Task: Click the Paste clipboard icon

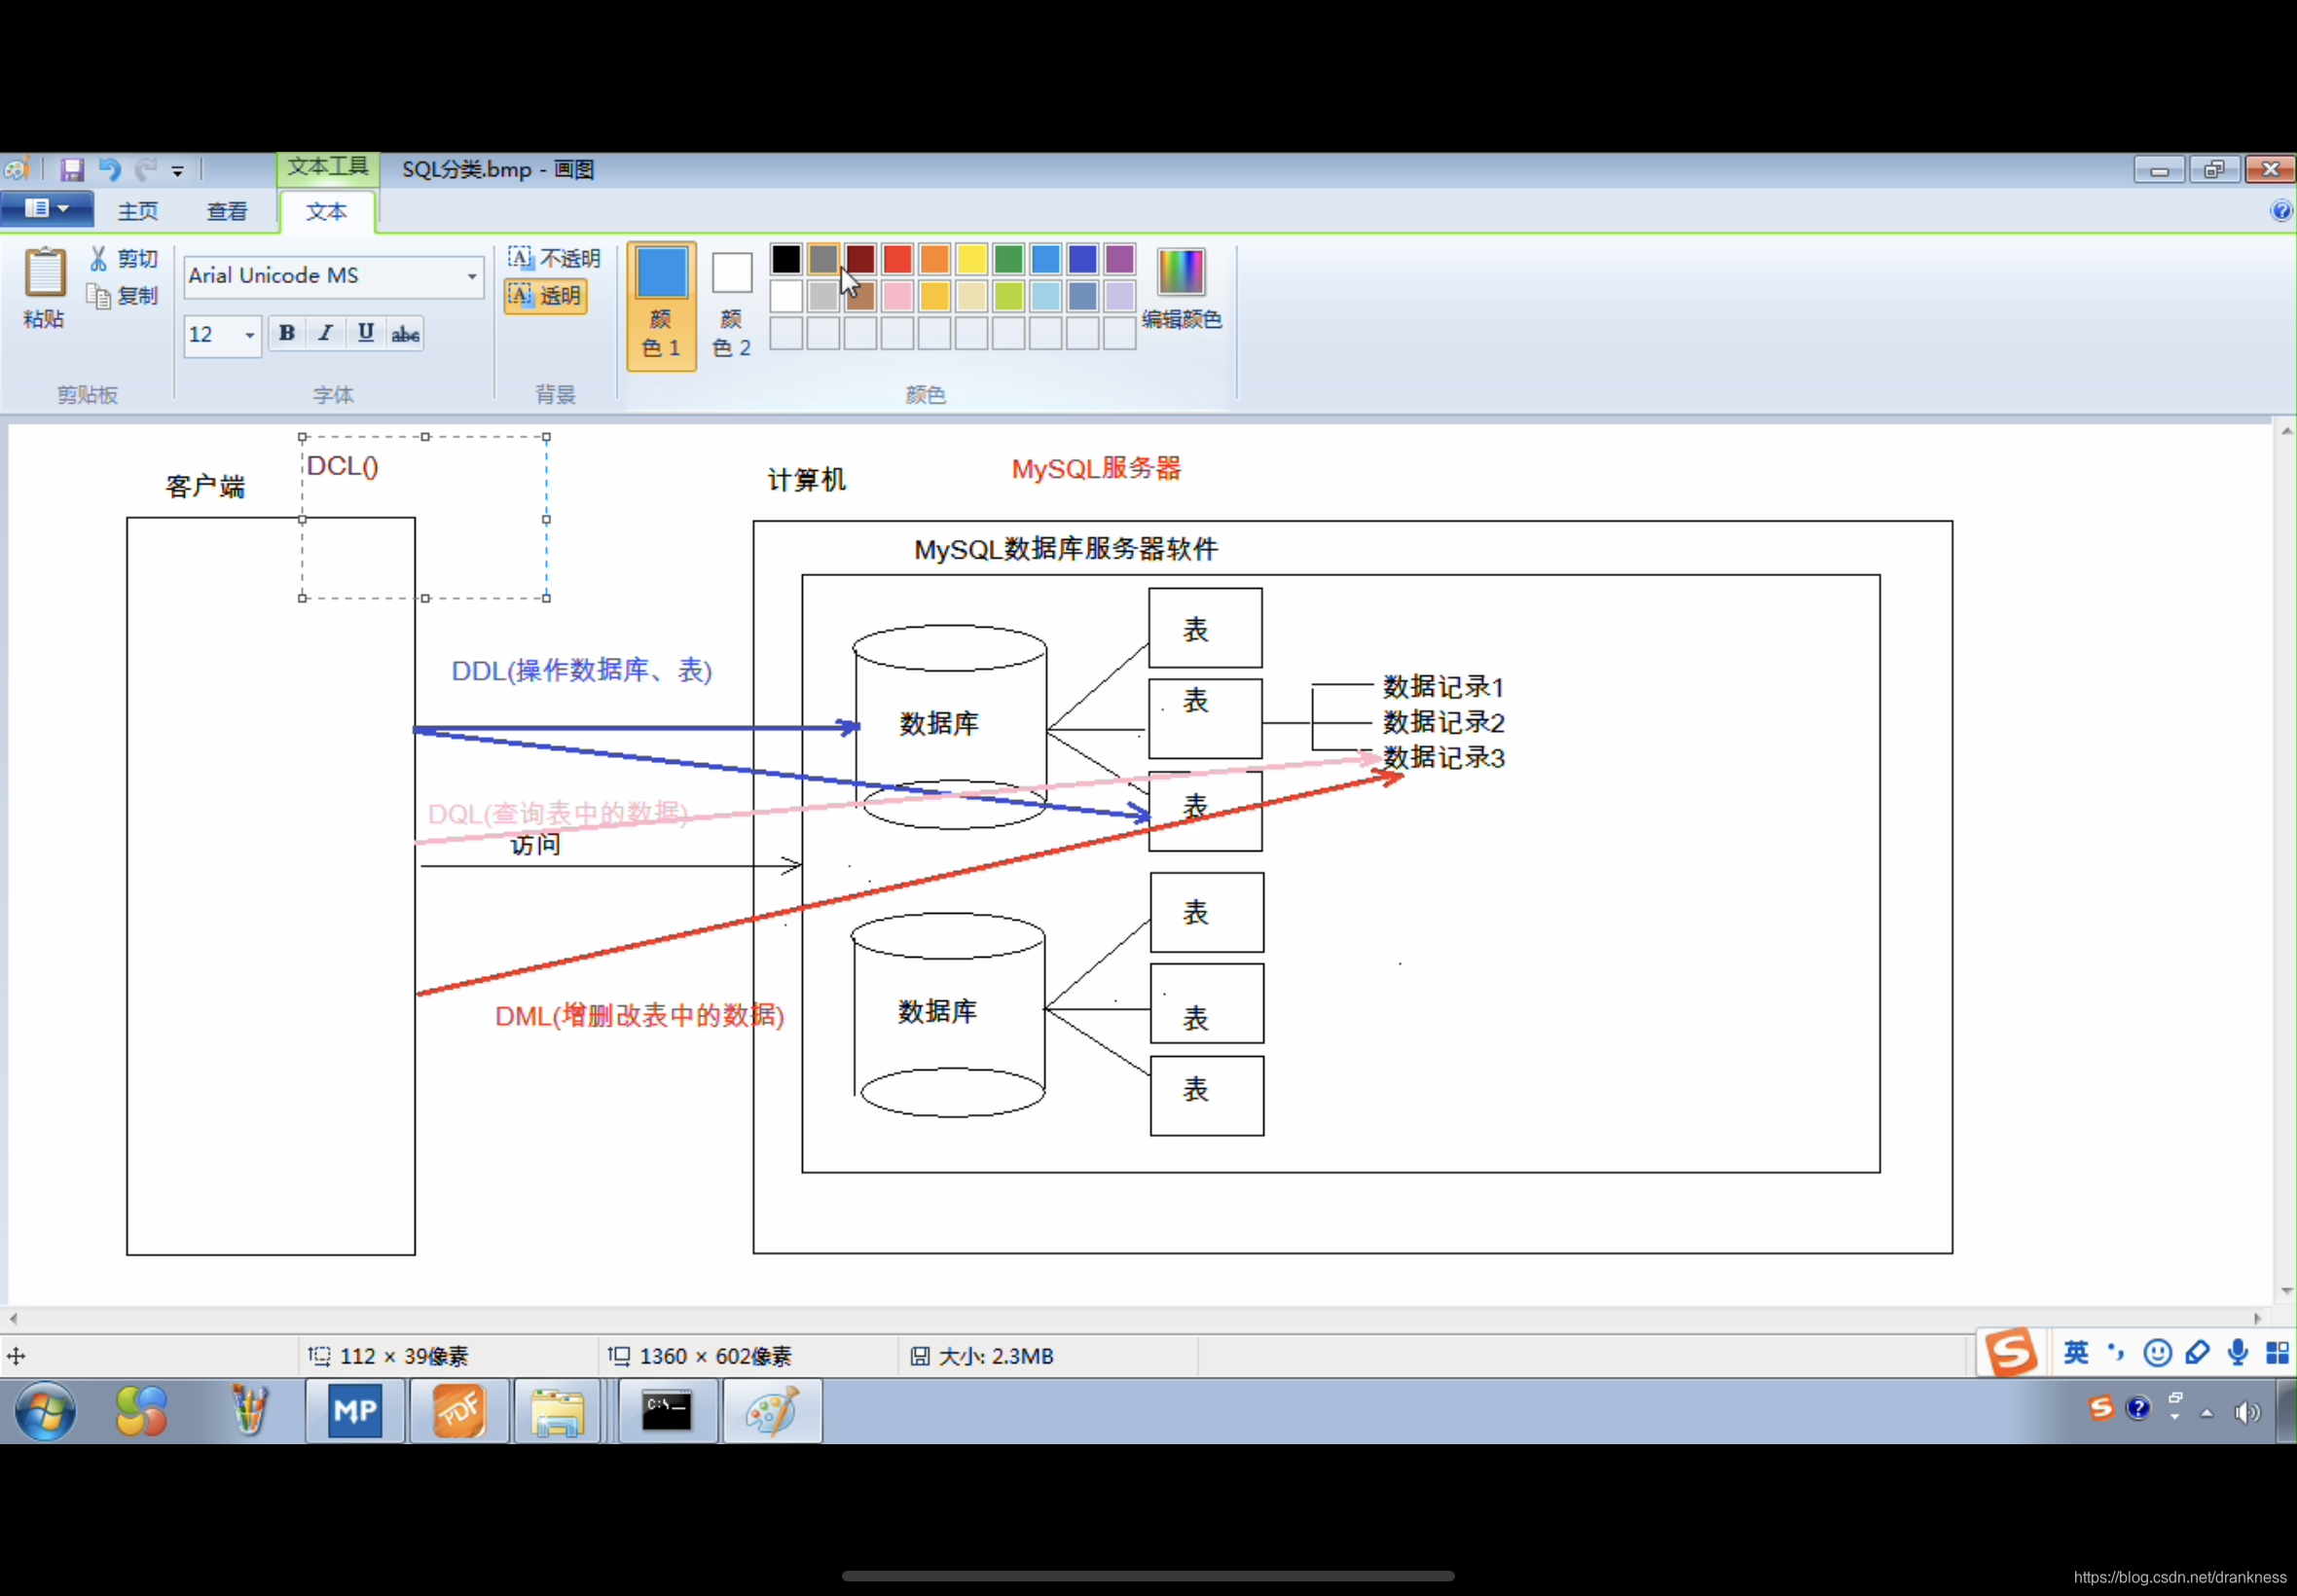Action: (x=45, y=273)
